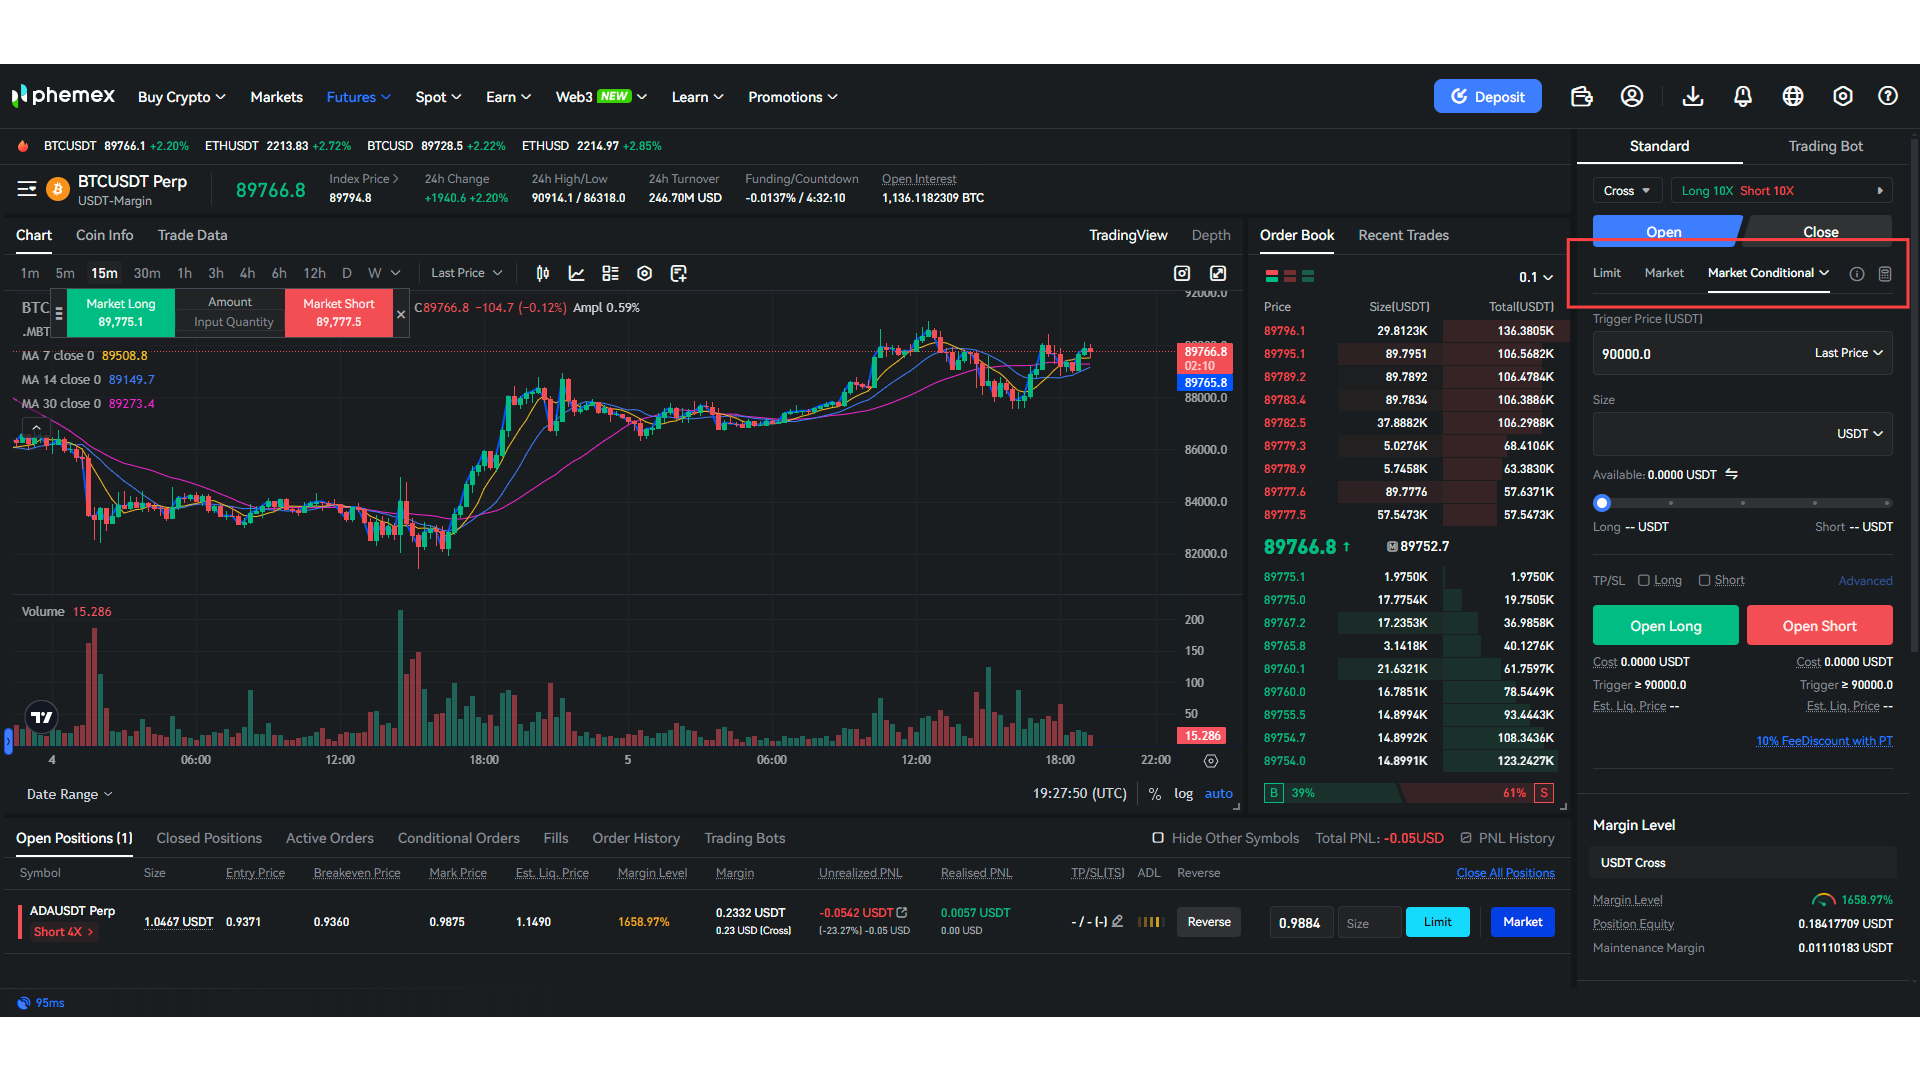Click the language globe icon
Viewport: 1920px width, 1080px height.
(x=1793, y=96)
